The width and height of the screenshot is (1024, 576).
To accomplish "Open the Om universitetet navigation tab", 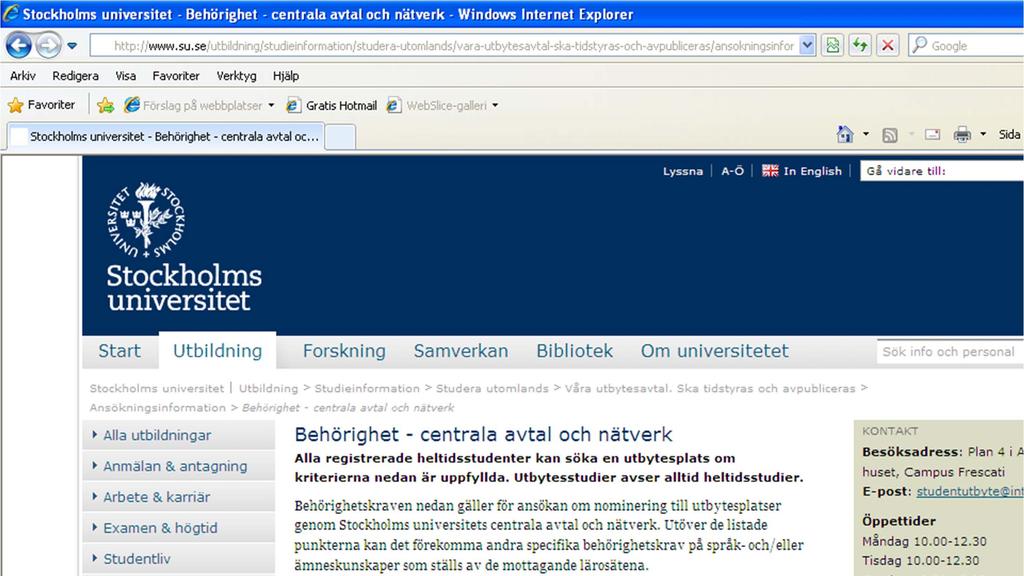I will (x=714, y=351).
